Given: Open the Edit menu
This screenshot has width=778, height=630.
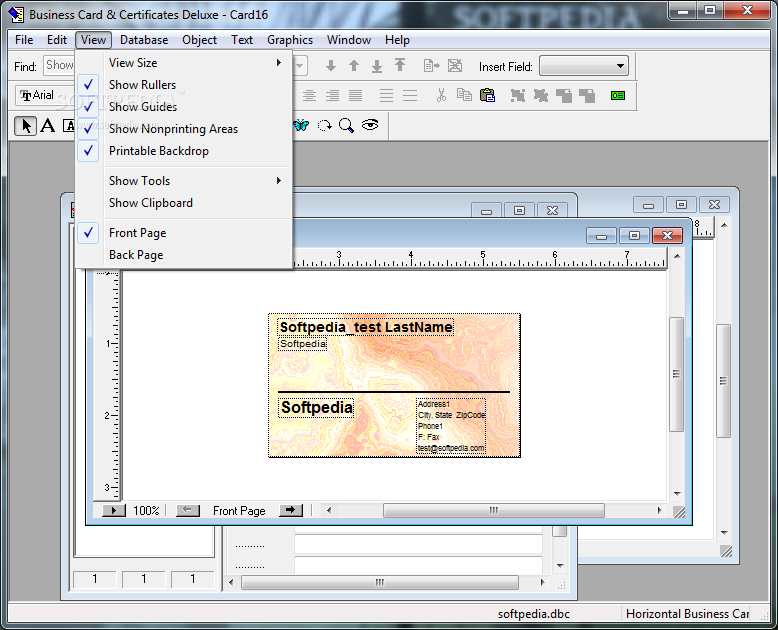Looking at the screenshot, I should (x=57, y=40).
